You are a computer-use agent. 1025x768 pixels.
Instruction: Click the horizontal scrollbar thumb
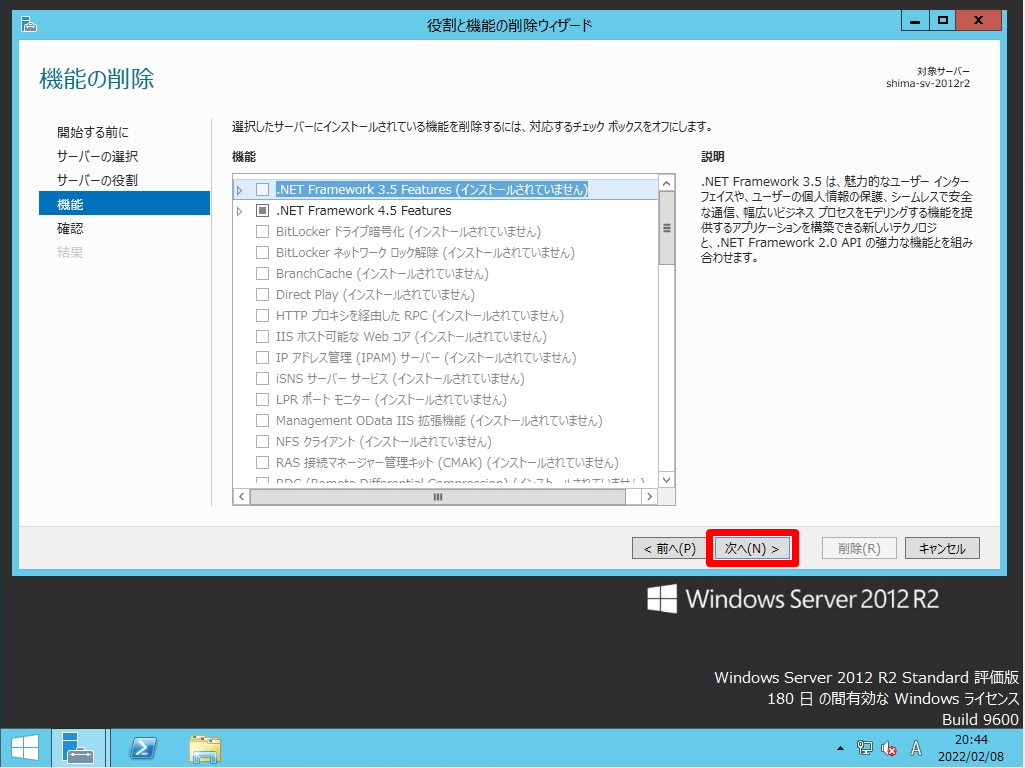[x=437, y=497]
